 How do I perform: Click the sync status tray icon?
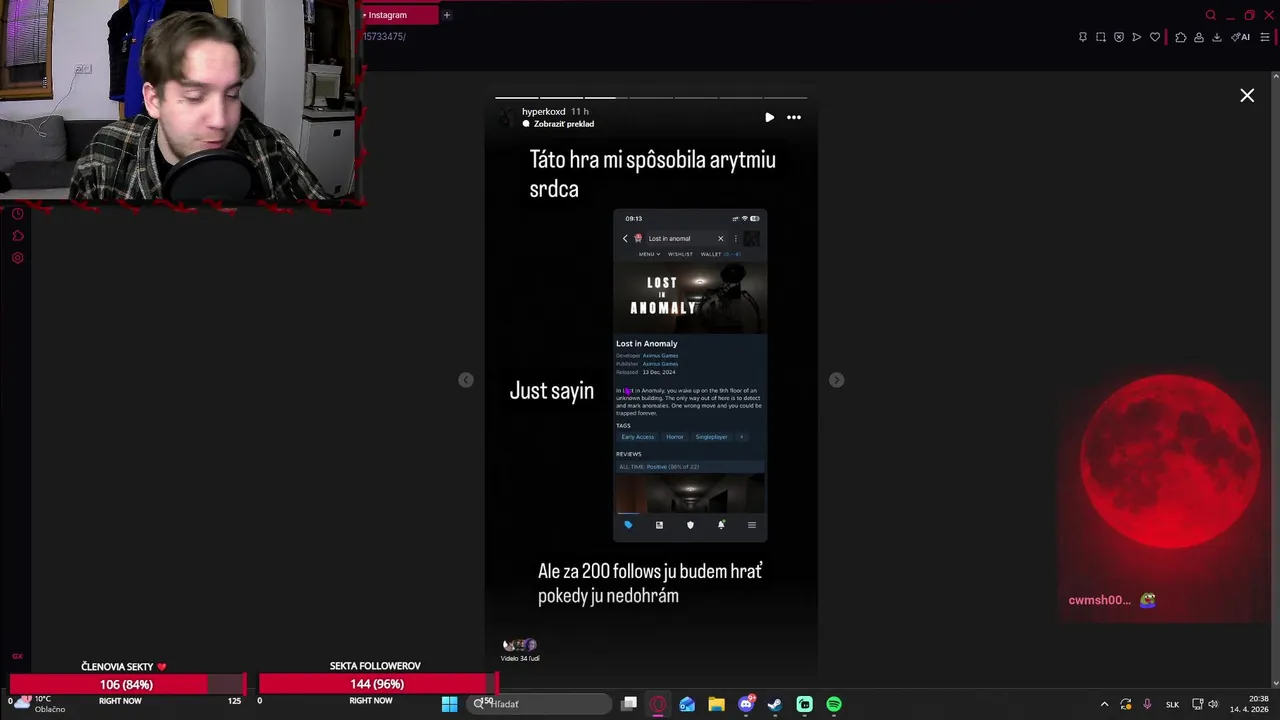(x=1126, y=704)
